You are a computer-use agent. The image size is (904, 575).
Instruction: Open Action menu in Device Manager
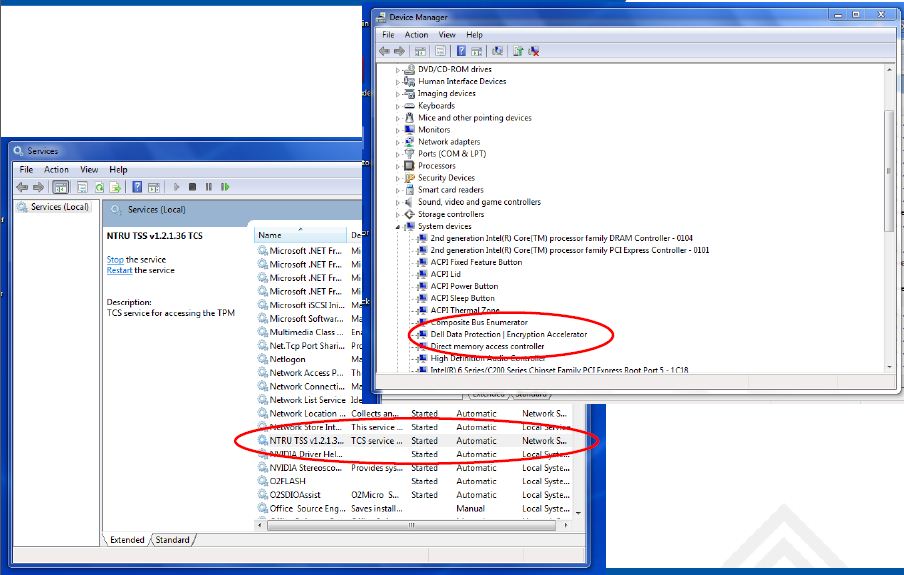coord(416,35)
